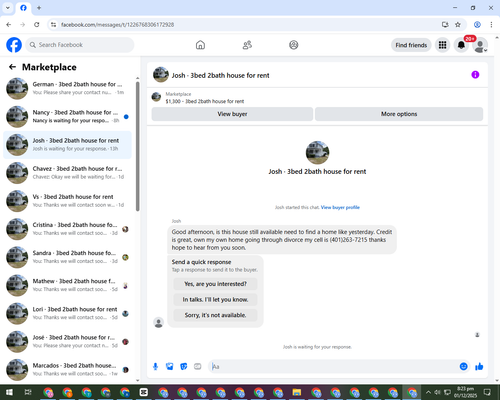Viewport: 500px width, 400px height.
Task: Click the Facebook logo icon
Action: (14, 45)
